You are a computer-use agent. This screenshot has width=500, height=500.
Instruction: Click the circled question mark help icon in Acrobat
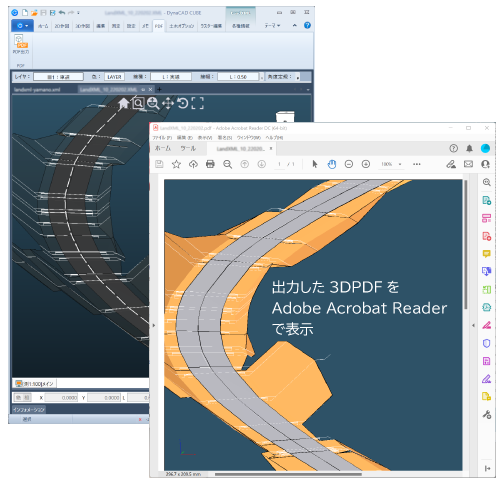pos(453,148)
